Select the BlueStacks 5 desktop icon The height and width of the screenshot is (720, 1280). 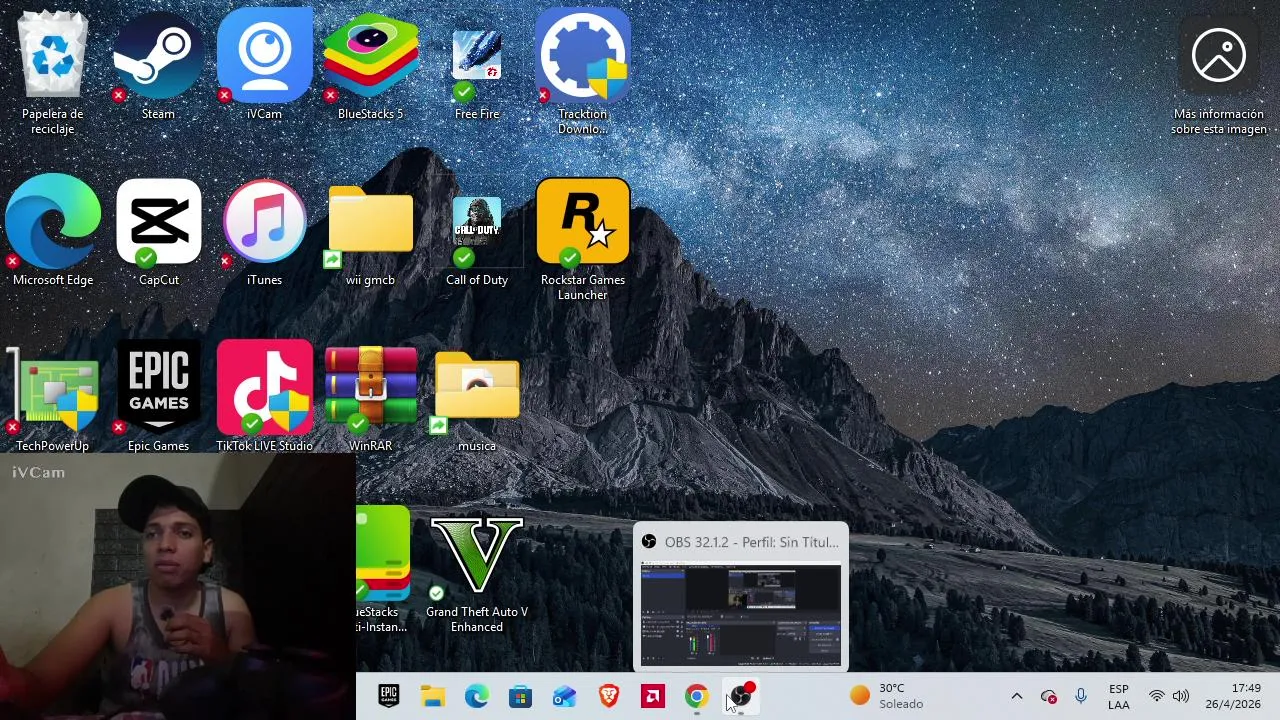[x=371, y=66]
